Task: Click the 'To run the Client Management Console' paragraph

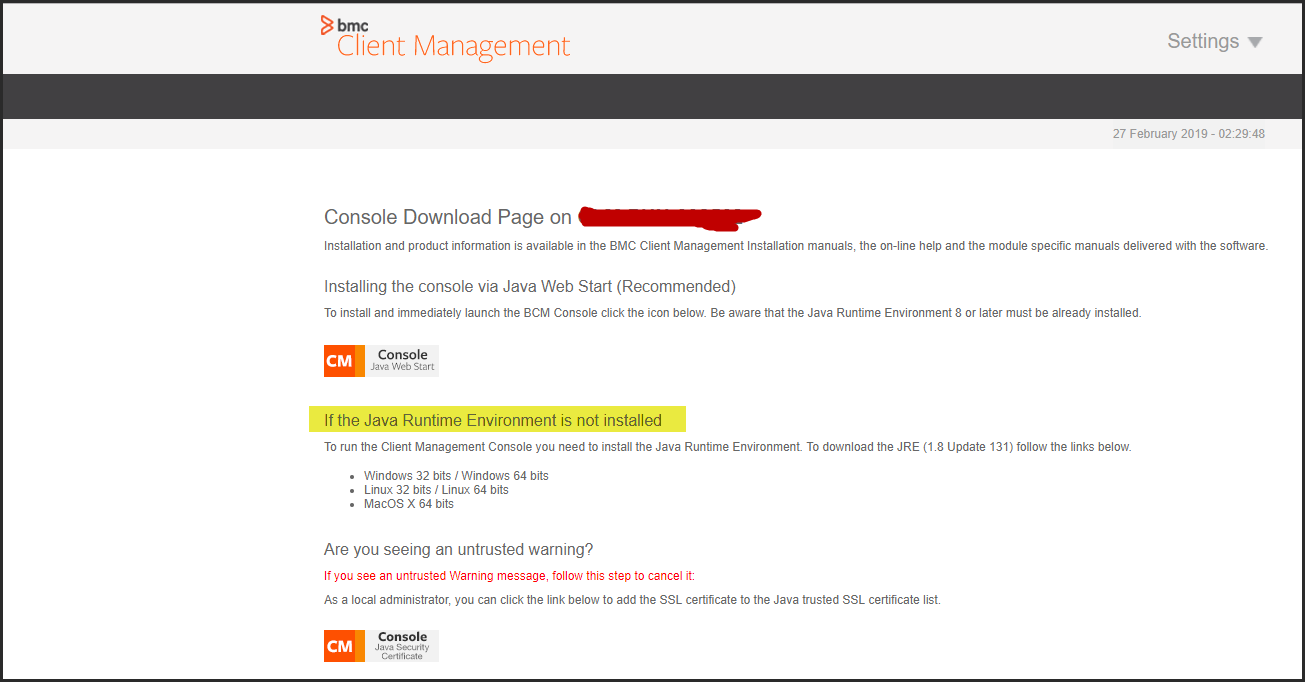Action: tap(728, 447)
